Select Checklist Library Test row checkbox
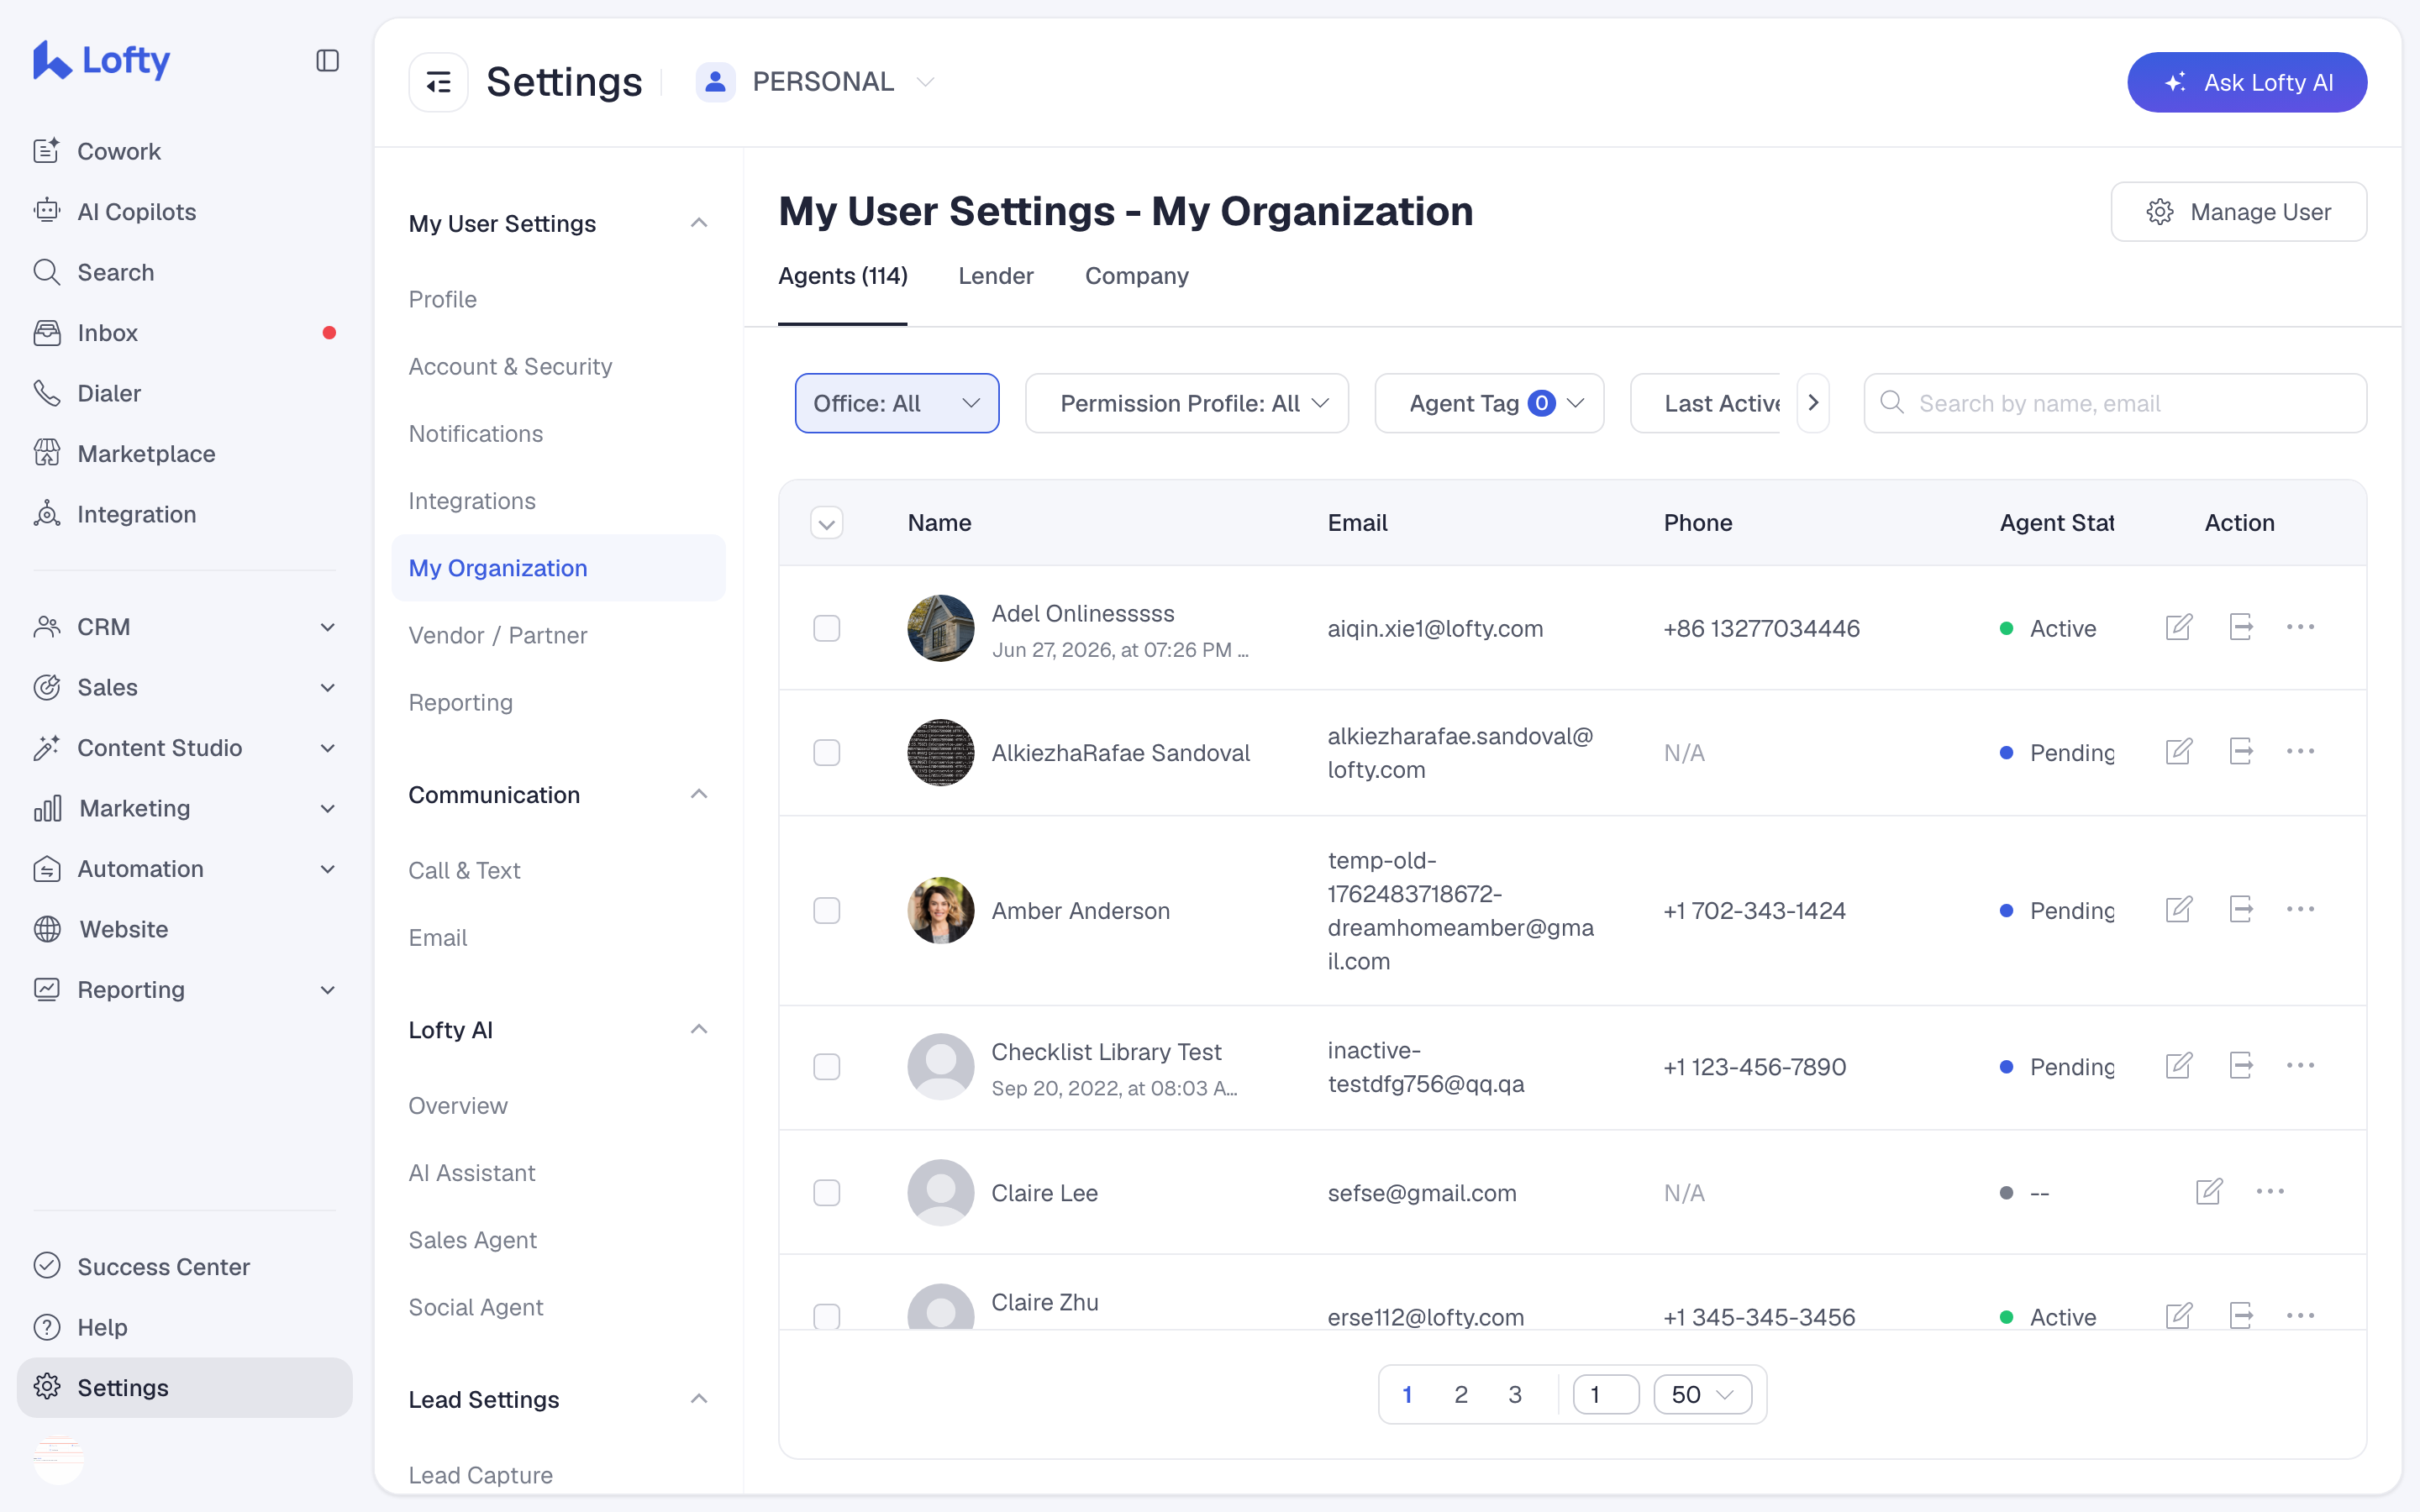The height and width of the screenshot is (1512, 2420). pyautogui.click(x=826, y=1067)
